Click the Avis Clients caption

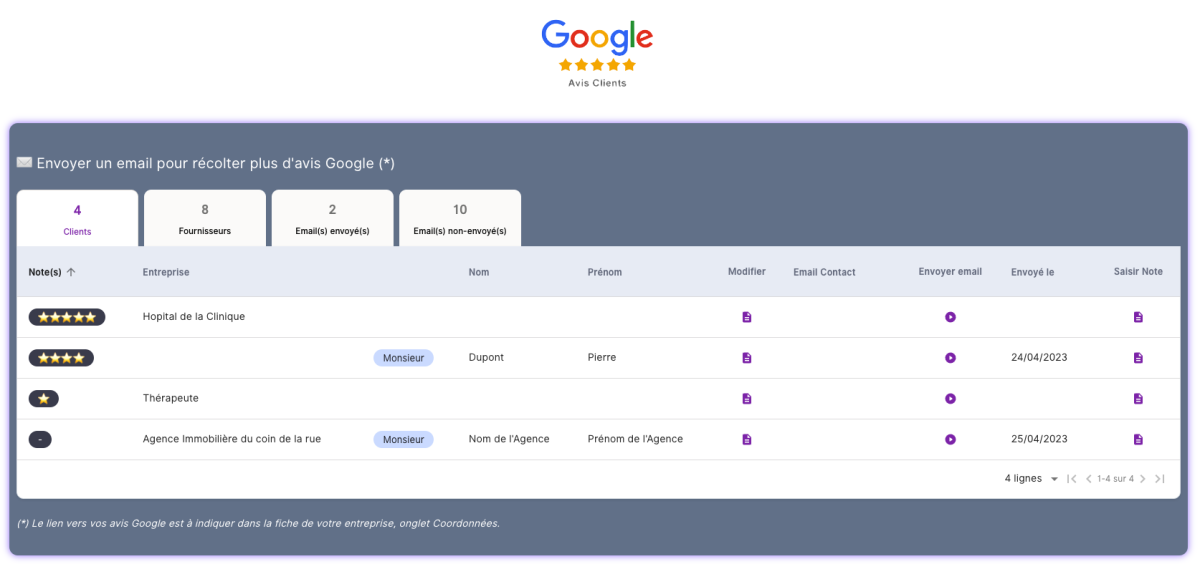[597, 83]
